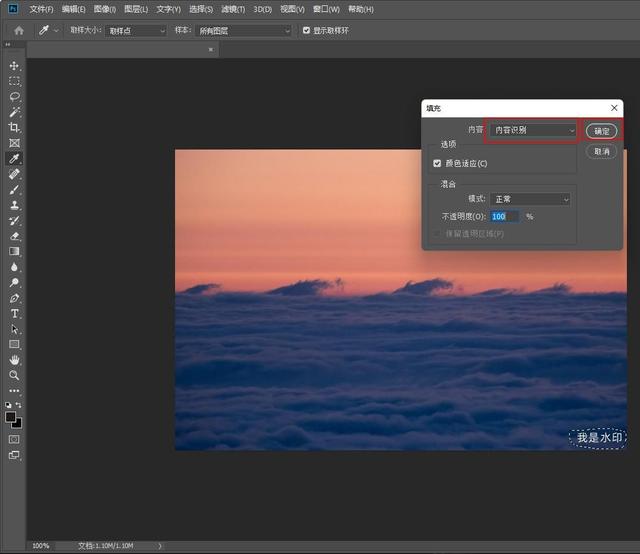This screenshot has height=554, width=640.
Task: Click the foreground color swatch
Action: (x=11, y=417)
